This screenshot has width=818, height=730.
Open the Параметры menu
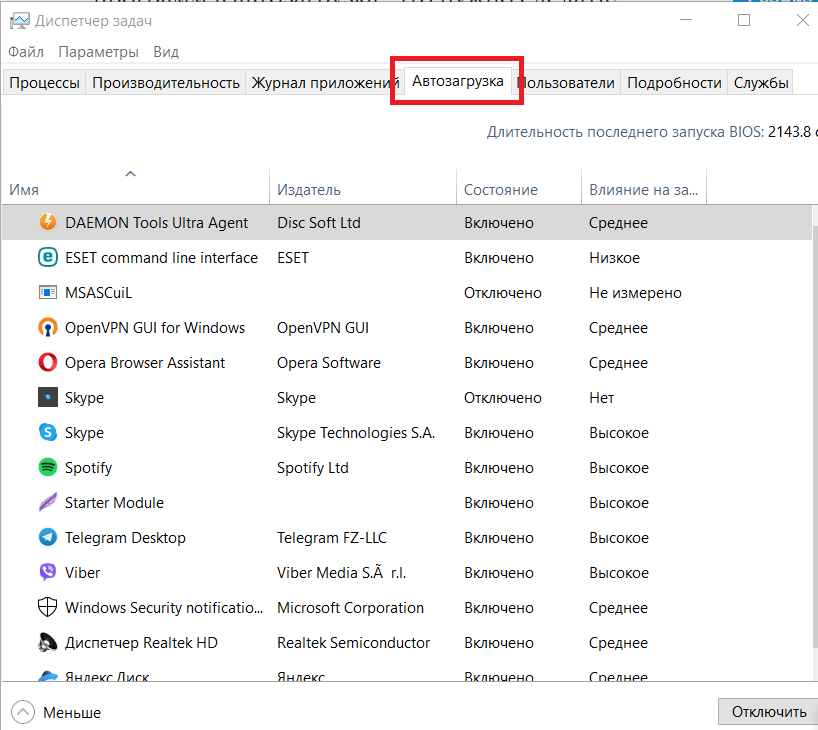coord(98,52)
